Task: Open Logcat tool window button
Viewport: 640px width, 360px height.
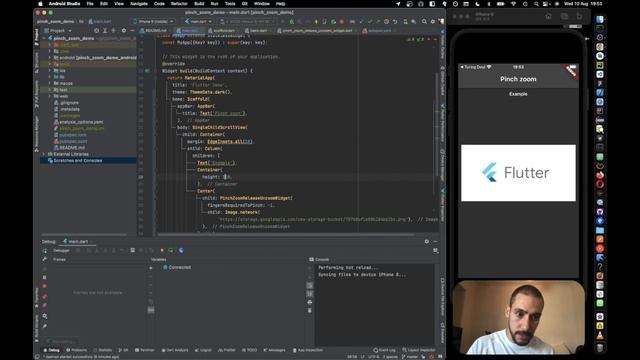Action: point(203,350)
